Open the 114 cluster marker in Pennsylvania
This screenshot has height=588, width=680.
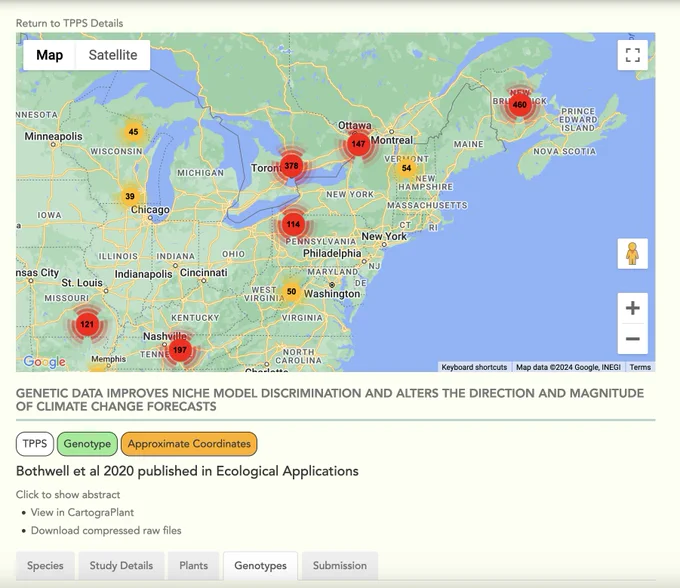293,224
